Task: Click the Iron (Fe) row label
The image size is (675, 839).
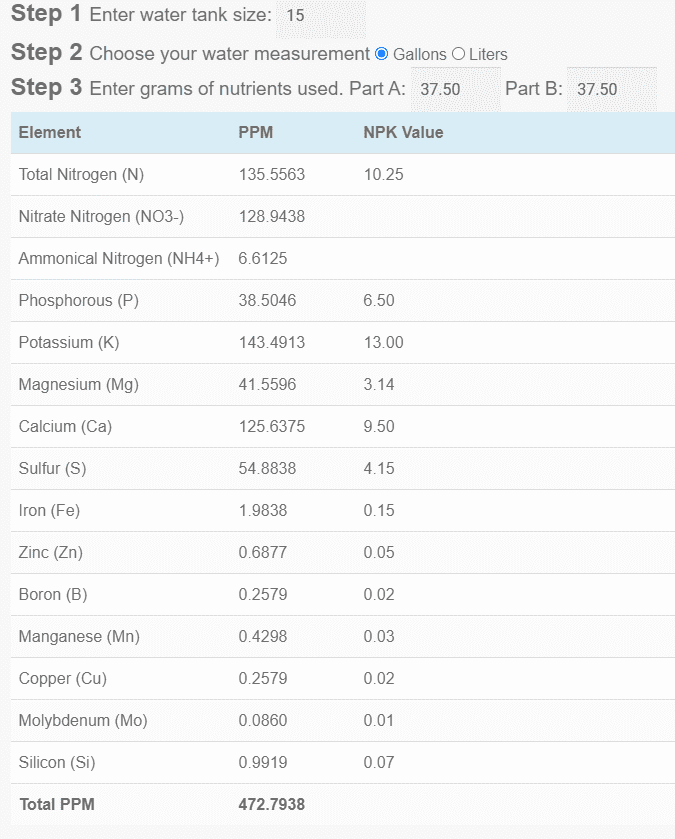Action: point(49,511)
